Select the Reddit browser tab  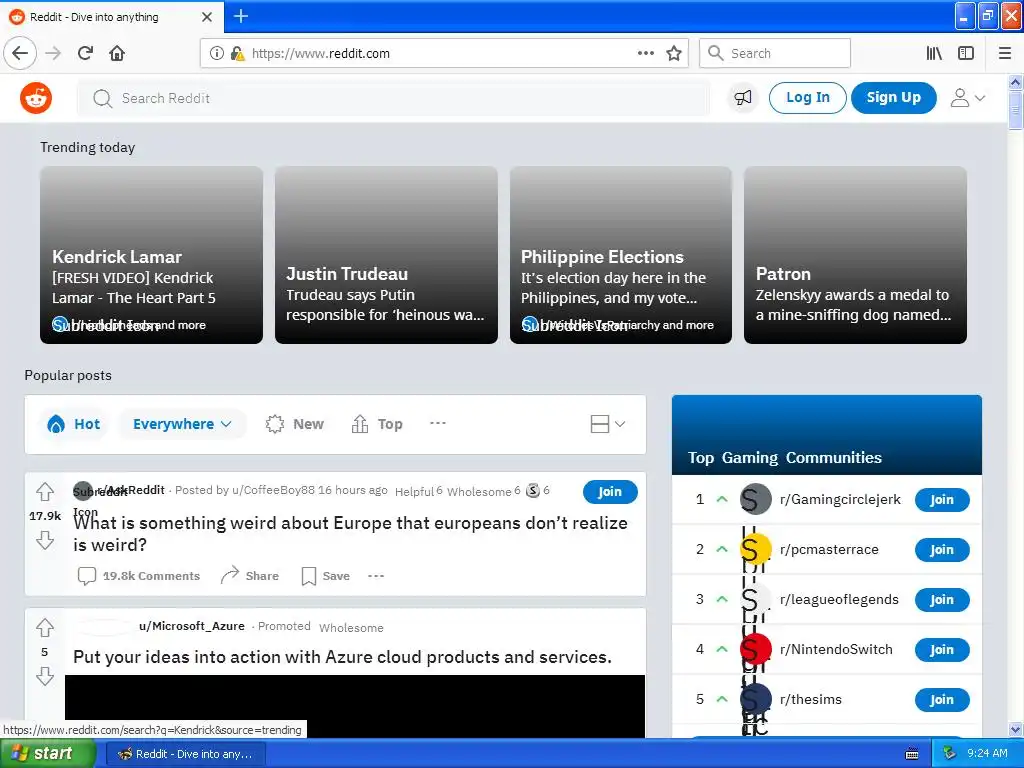point(112,17)
